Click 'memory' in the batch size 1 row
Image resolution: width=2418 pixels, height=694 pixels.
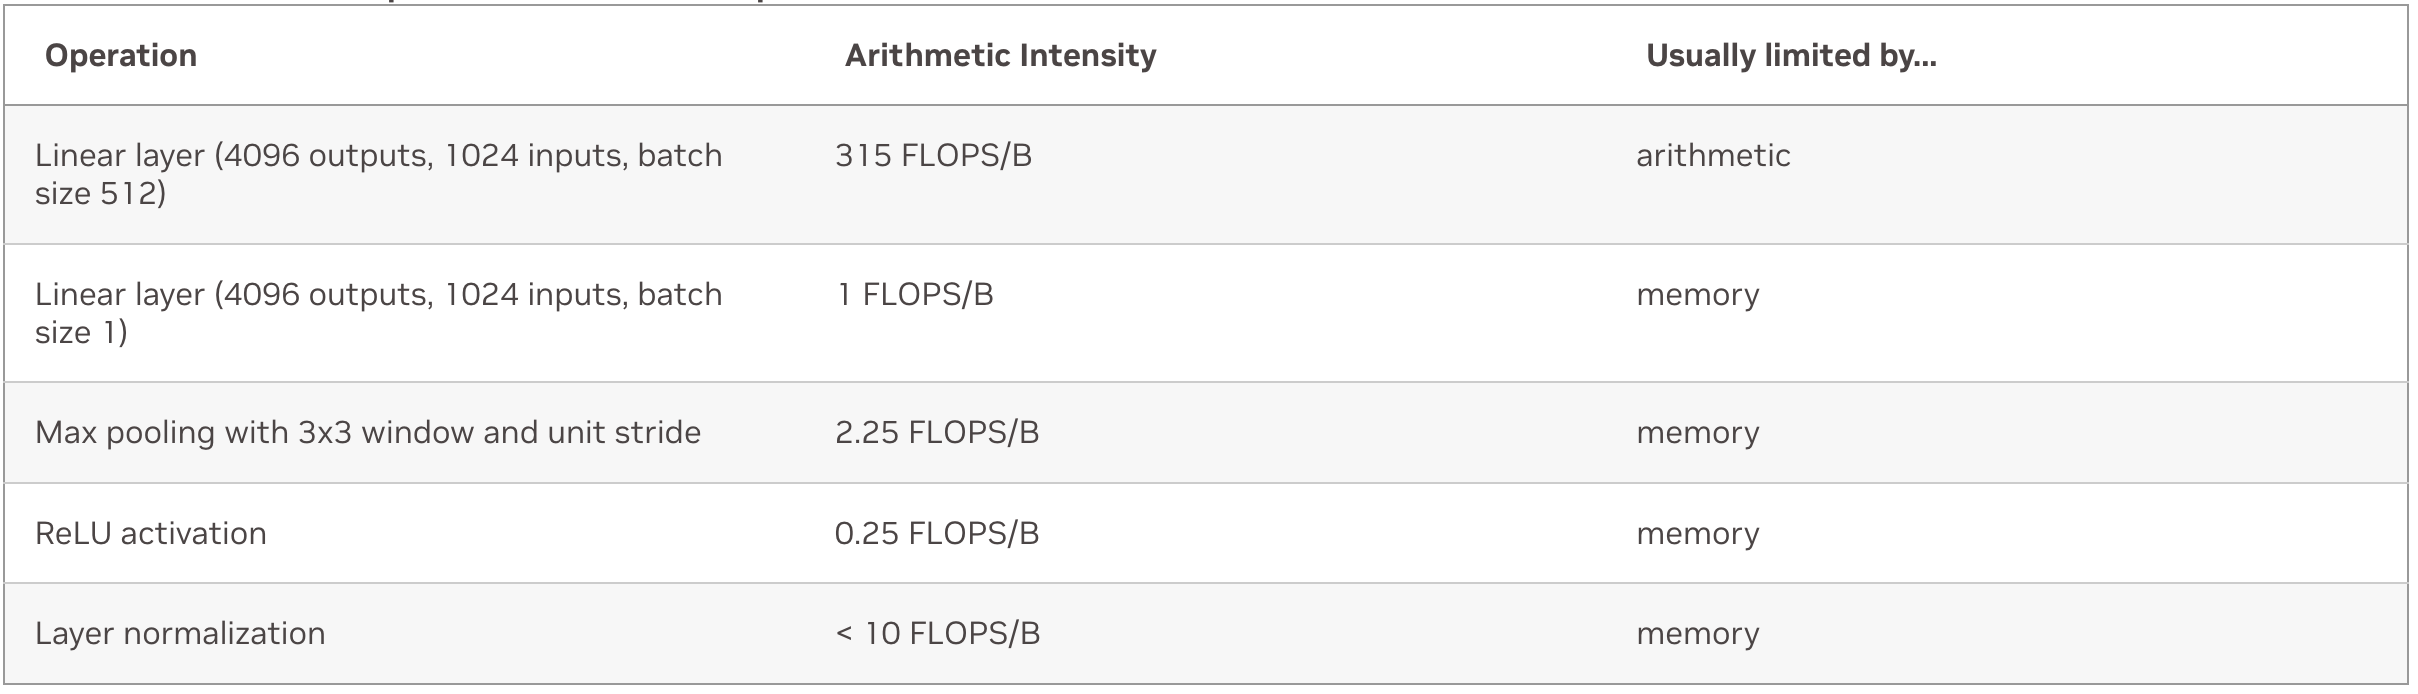1698,294
